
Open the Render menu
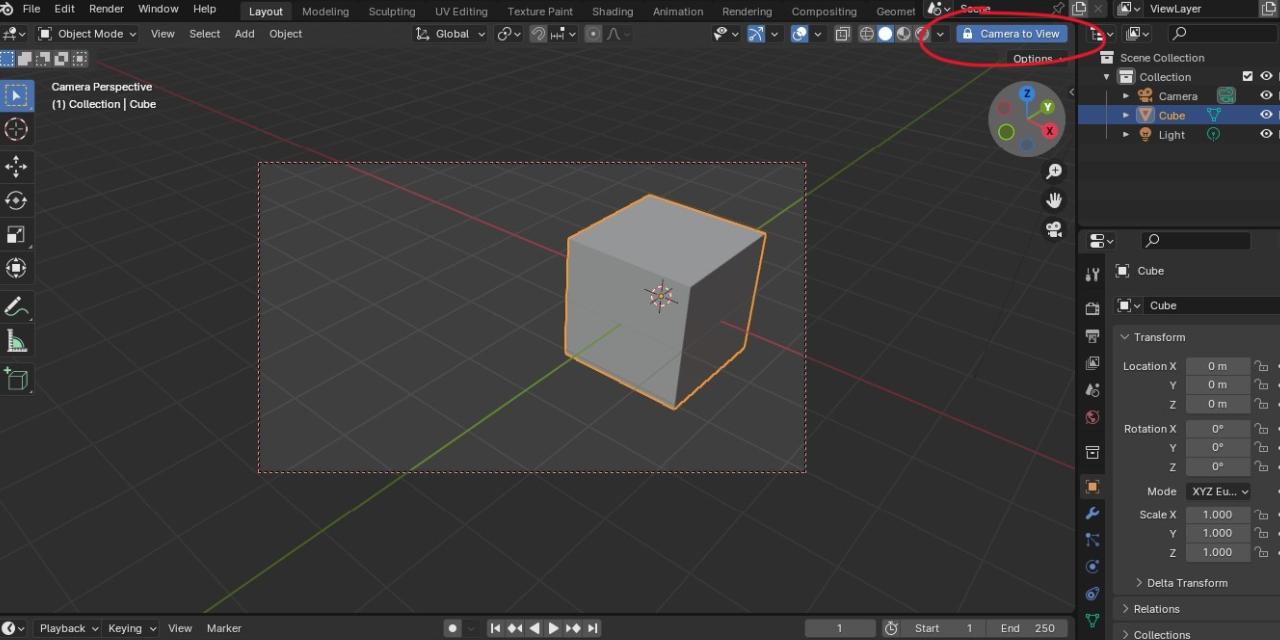pos(106,9)
